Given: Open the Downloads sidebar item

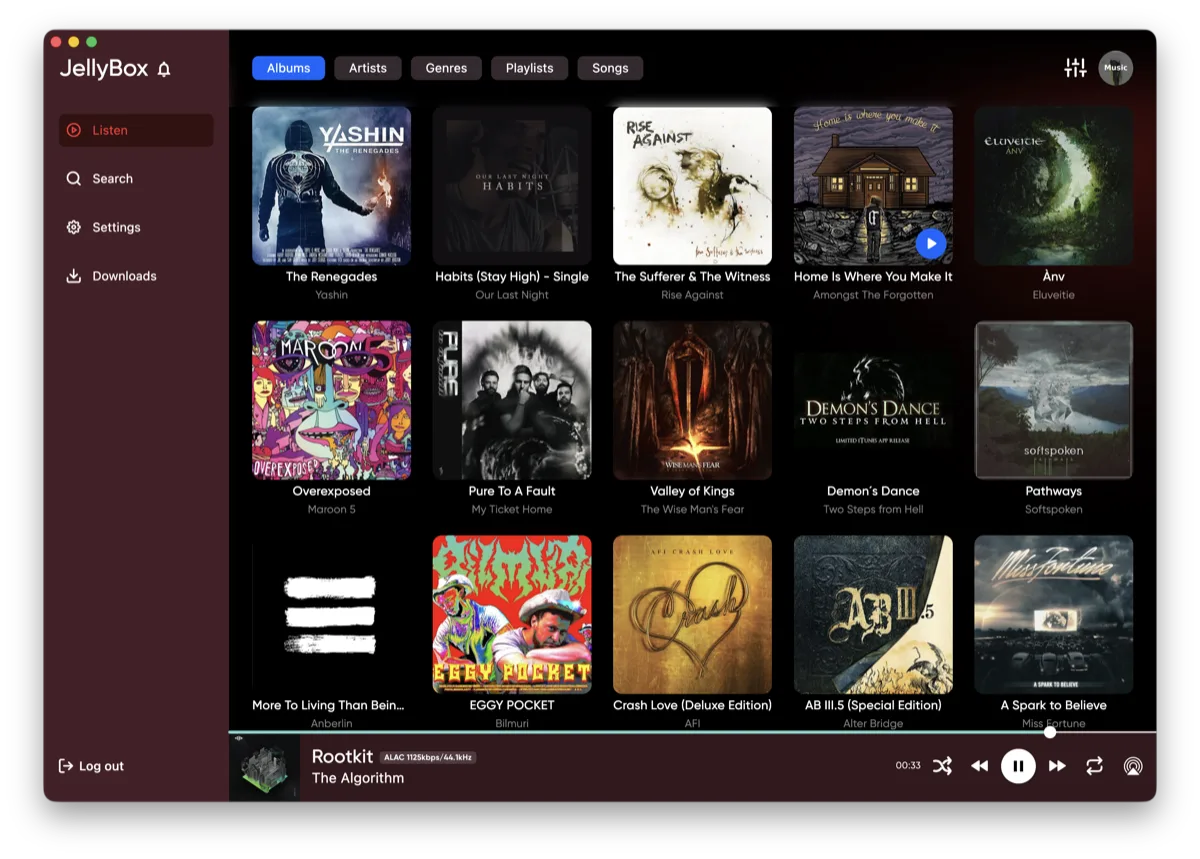Looking at the screenshot, I should point(136,276).
